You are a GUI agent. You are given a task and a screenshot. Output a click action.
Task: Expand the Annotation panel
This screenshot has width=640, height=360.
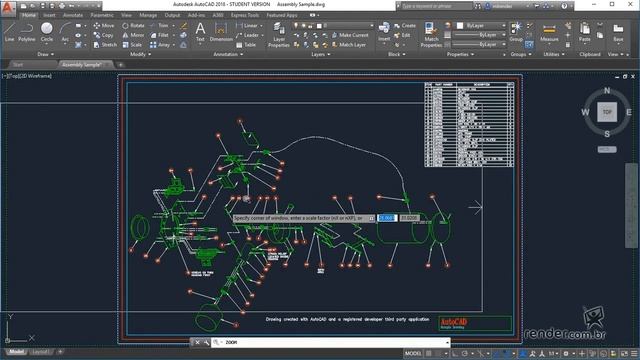pos(228,54)
